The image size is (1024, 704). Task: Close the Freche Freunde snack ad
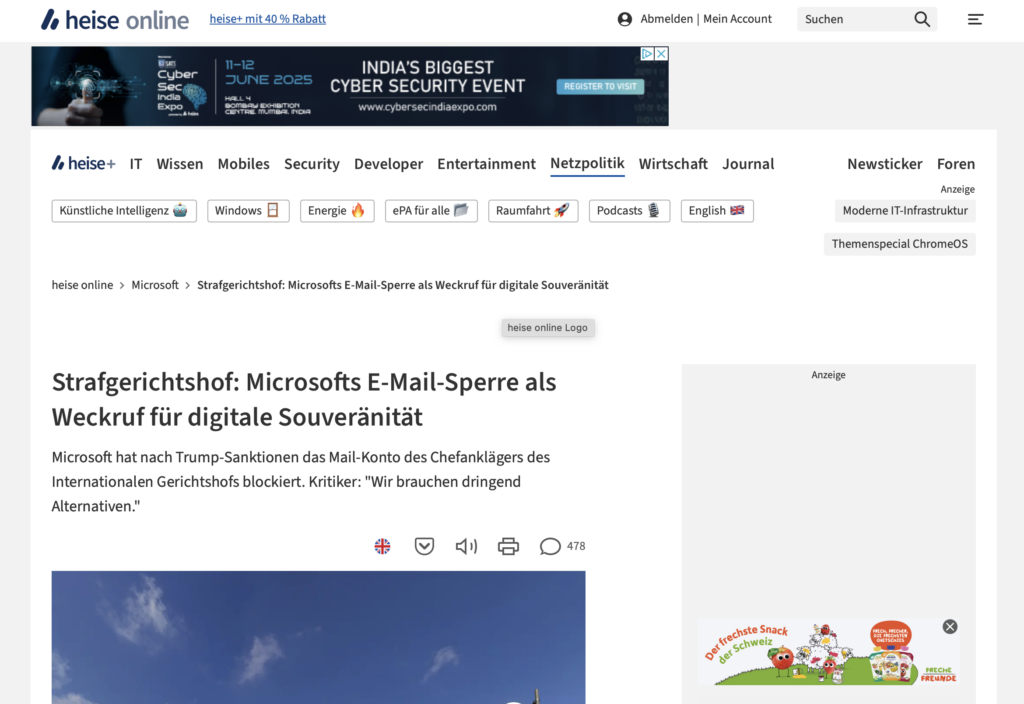[950, 627]
